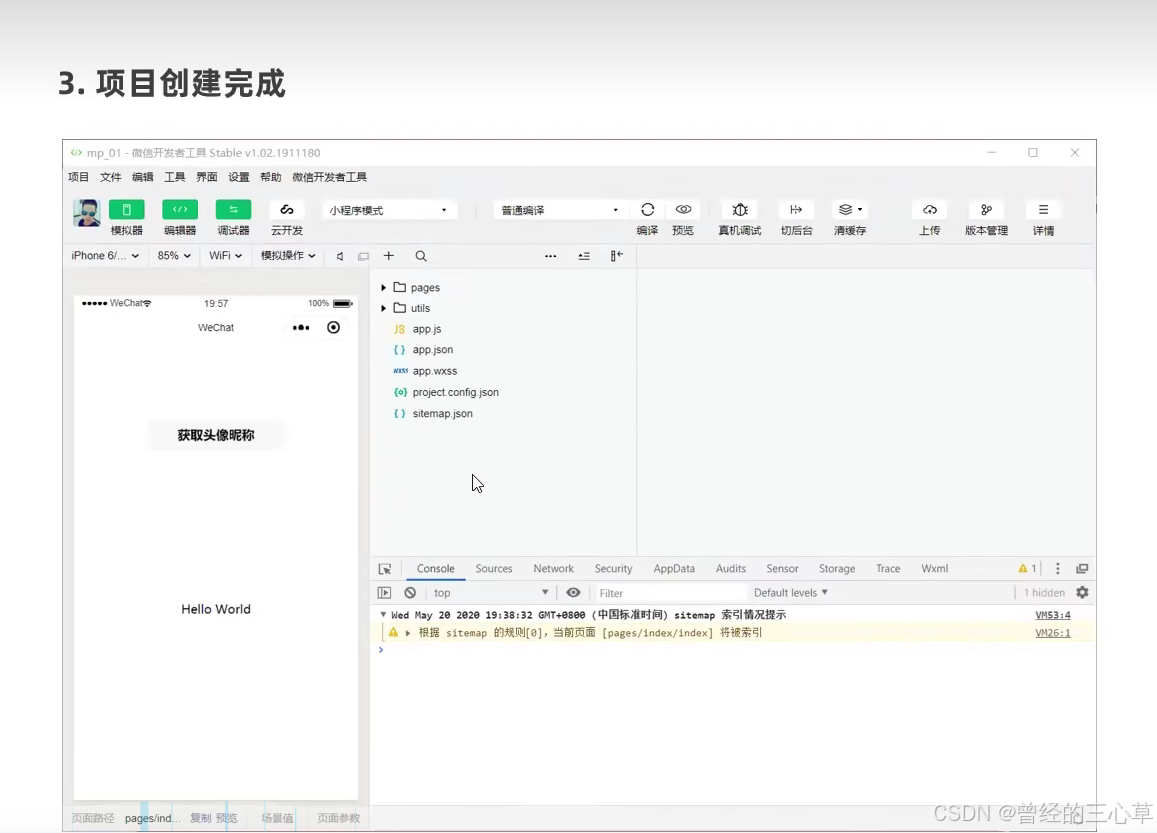Click the search icon in file panel
Image resolution: width=1157 pixels, height=833 pixels.
[x=421, y=256]
